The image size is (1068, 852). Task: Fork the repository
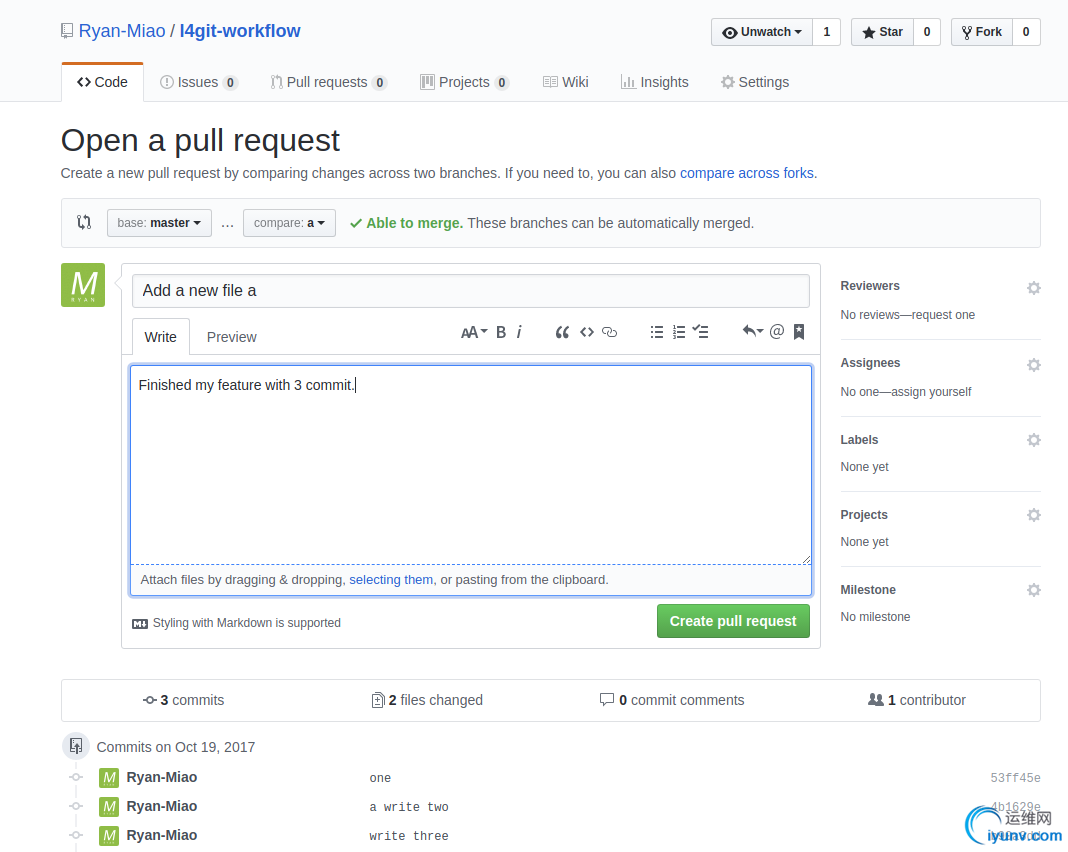[x=981, y=32]
